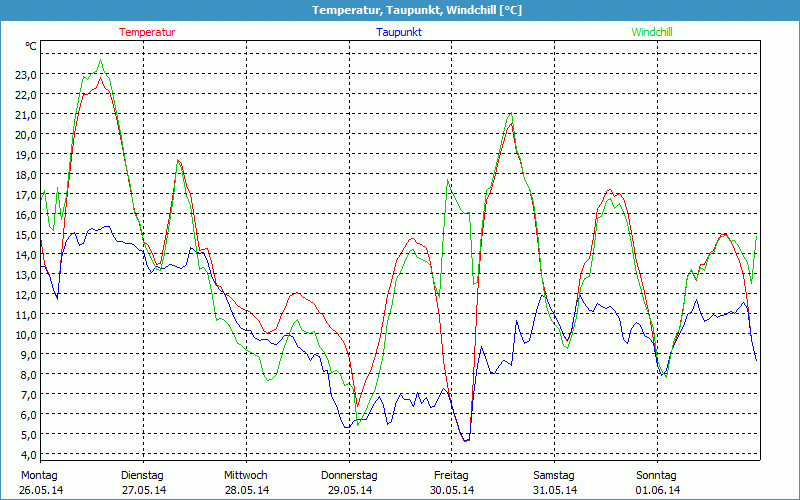The width and height of the screenshot is (800, 500).
Task: Click the °C unit label on the axis
Action: point(31,46)
